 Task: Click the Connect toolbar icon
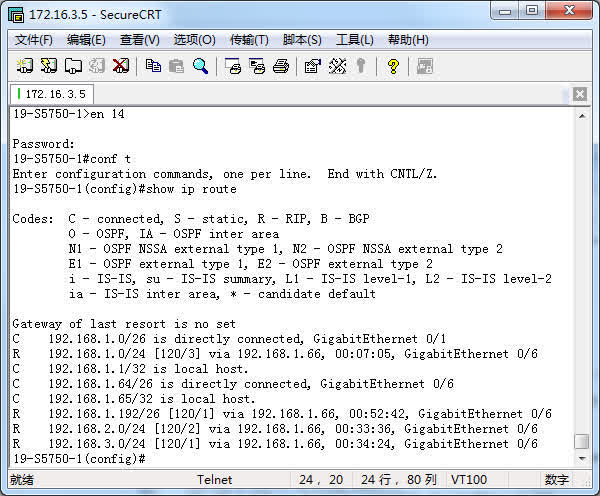25,66
